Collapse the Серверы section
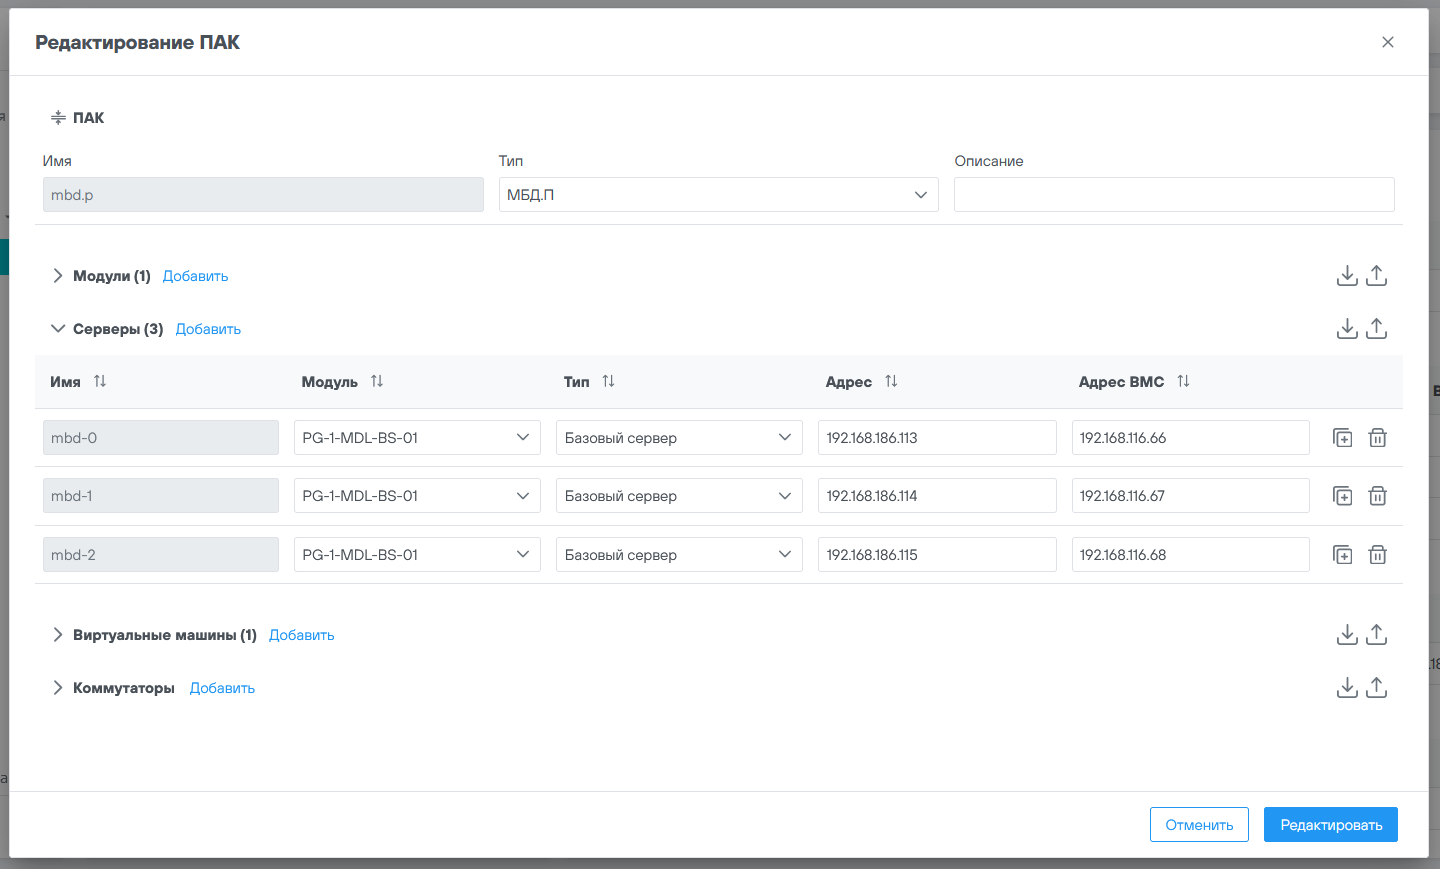This screenshot has height=869, width=1440. click(x=58, y=329)
